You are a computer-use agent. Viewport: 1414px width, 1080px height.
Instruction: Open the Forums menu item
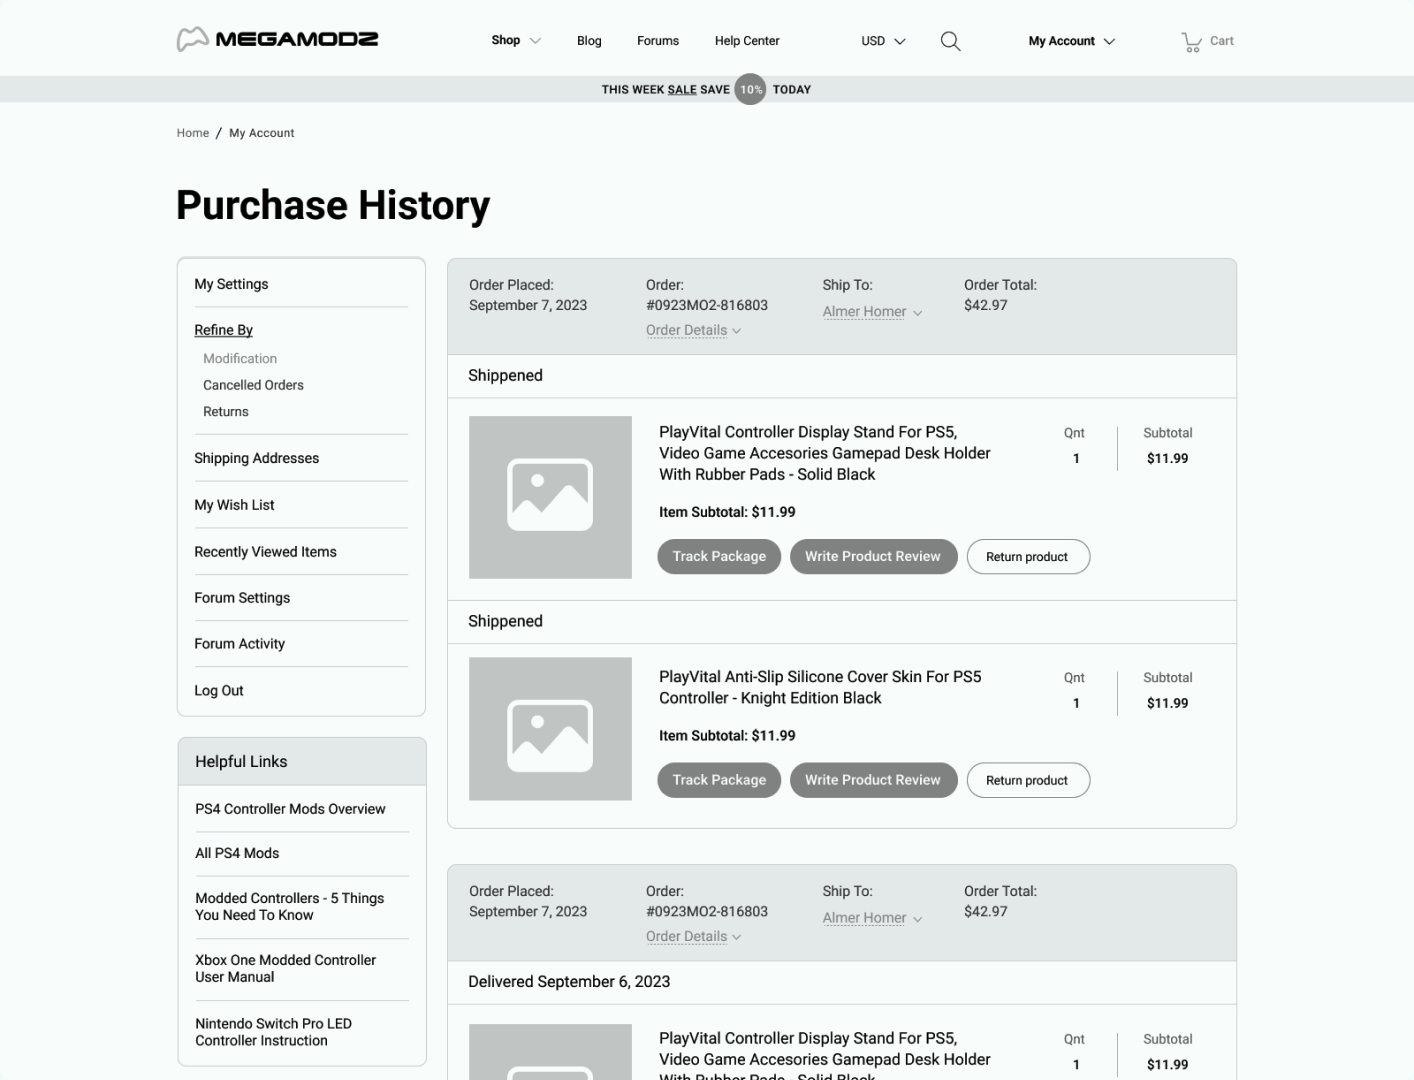pyautogui.click(x=658, y=41)
